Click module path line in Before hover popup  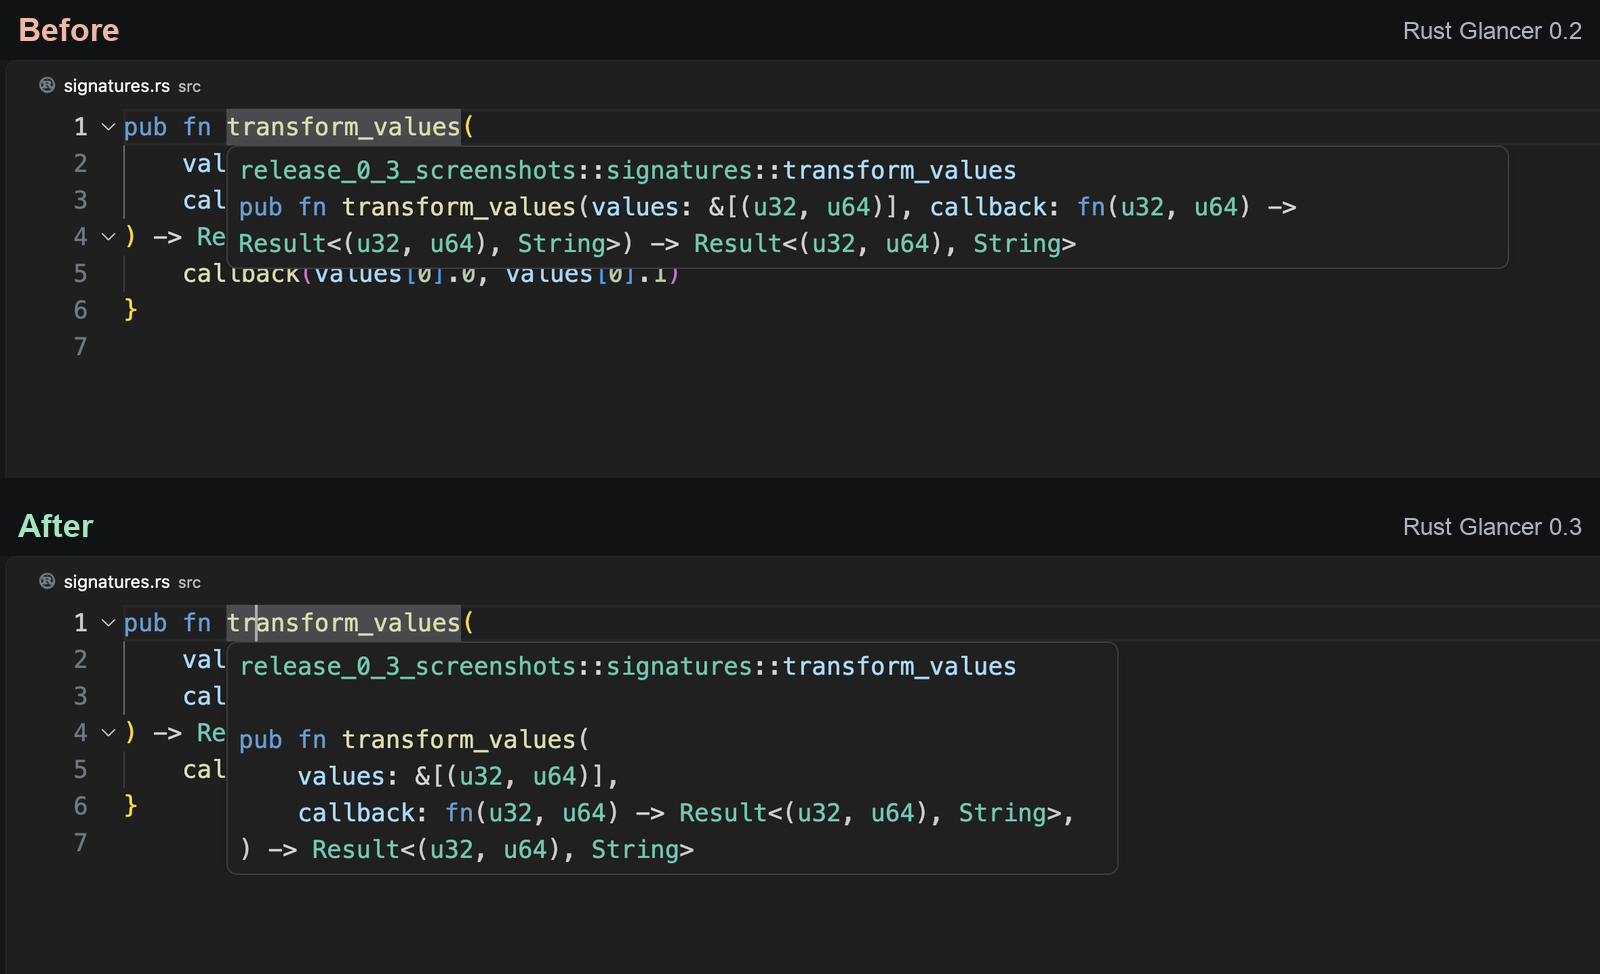pyautogui.click(x=628, y=170)
